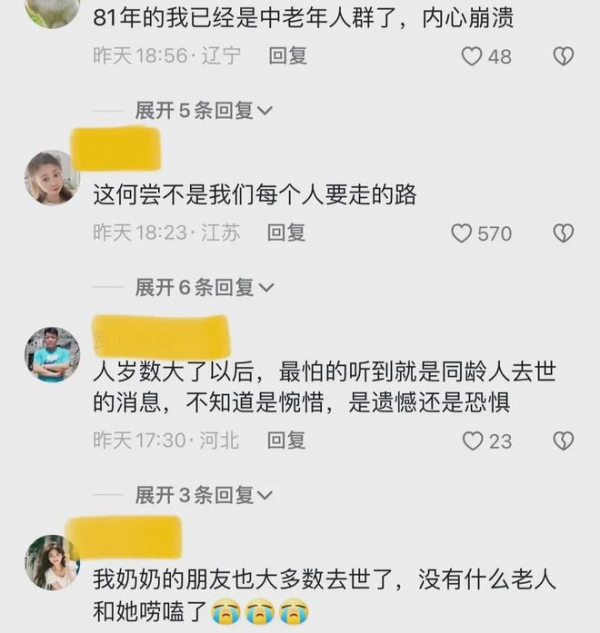600x633 pixels.
Task: Expand 展开3条回复 replies
Action: (x=204, y=495)
